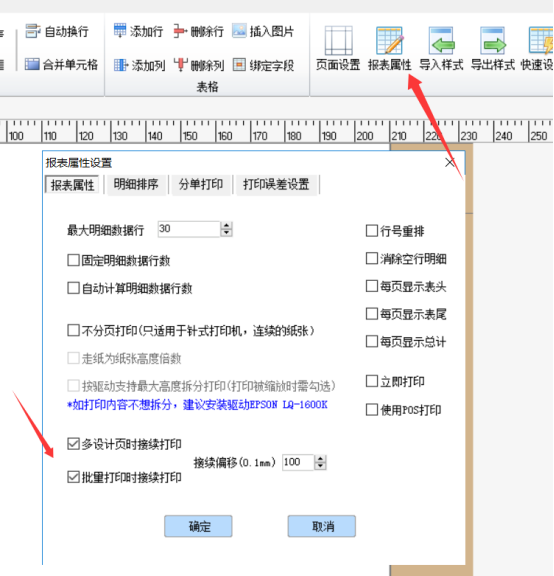The width and height of the screenshot is (554, 576).
Task: Check the 每页显示表头 option
Action: [372, 286]
